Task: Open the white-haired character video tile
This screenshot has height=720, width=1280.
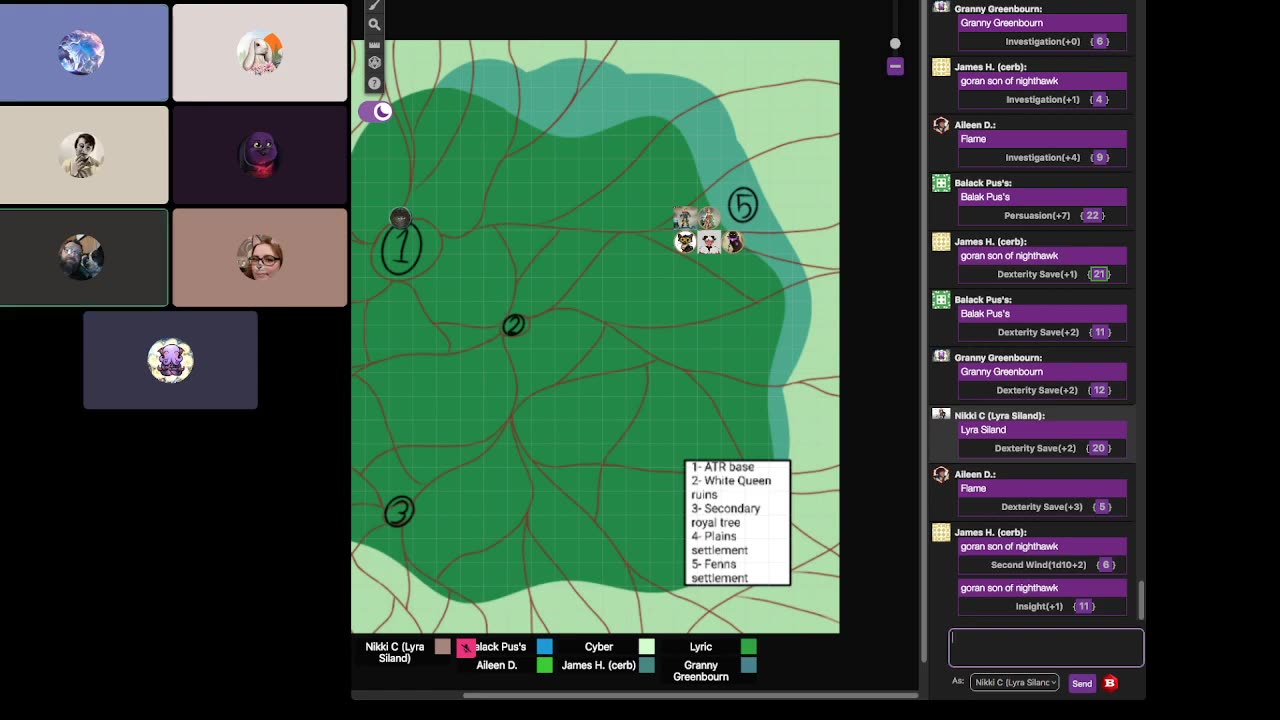Action: point(260,52)
